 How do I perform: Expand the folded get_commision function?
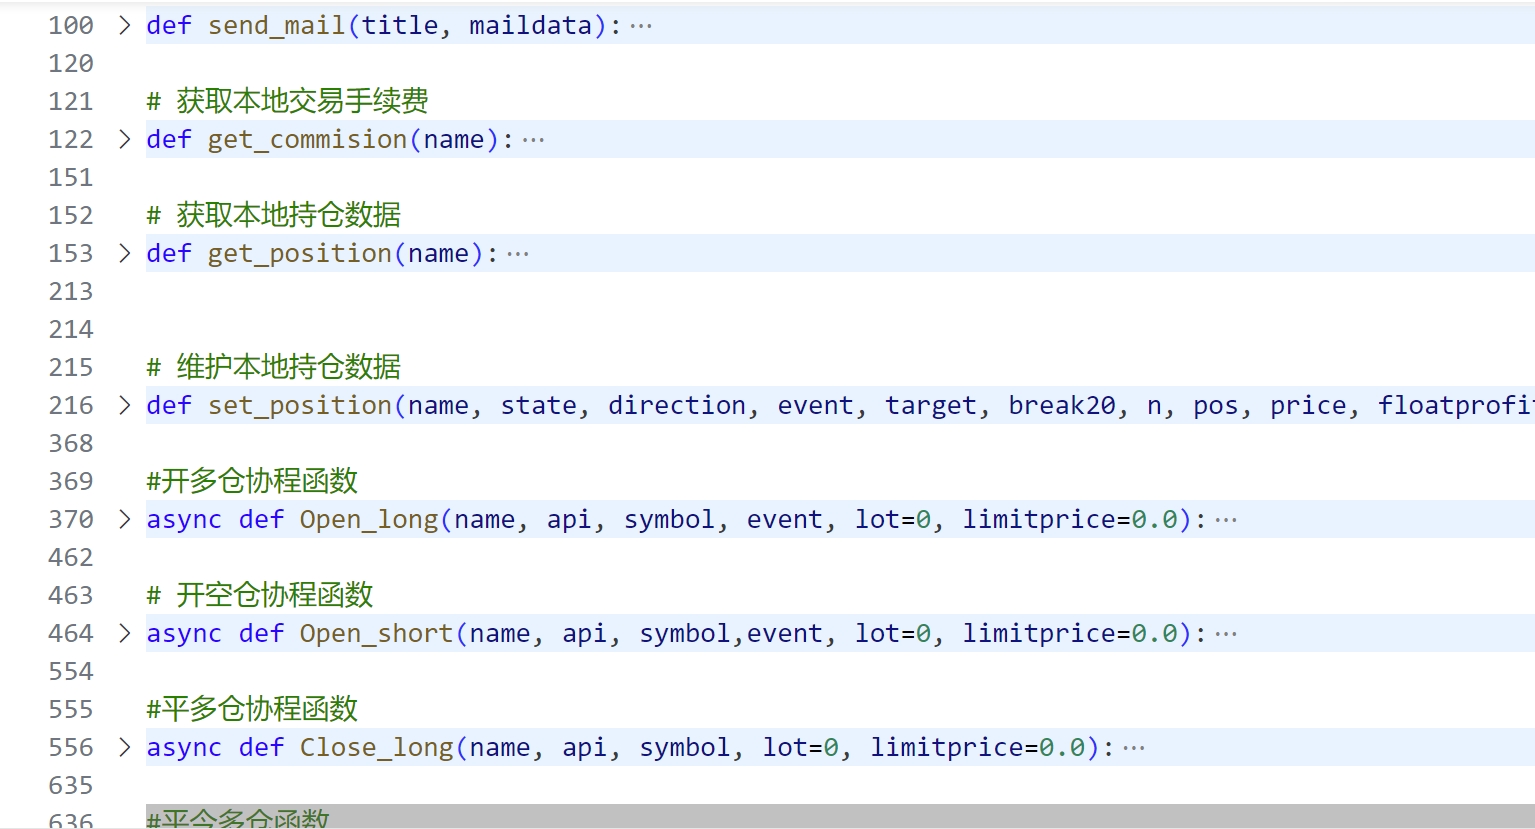(x=124, y=139)
